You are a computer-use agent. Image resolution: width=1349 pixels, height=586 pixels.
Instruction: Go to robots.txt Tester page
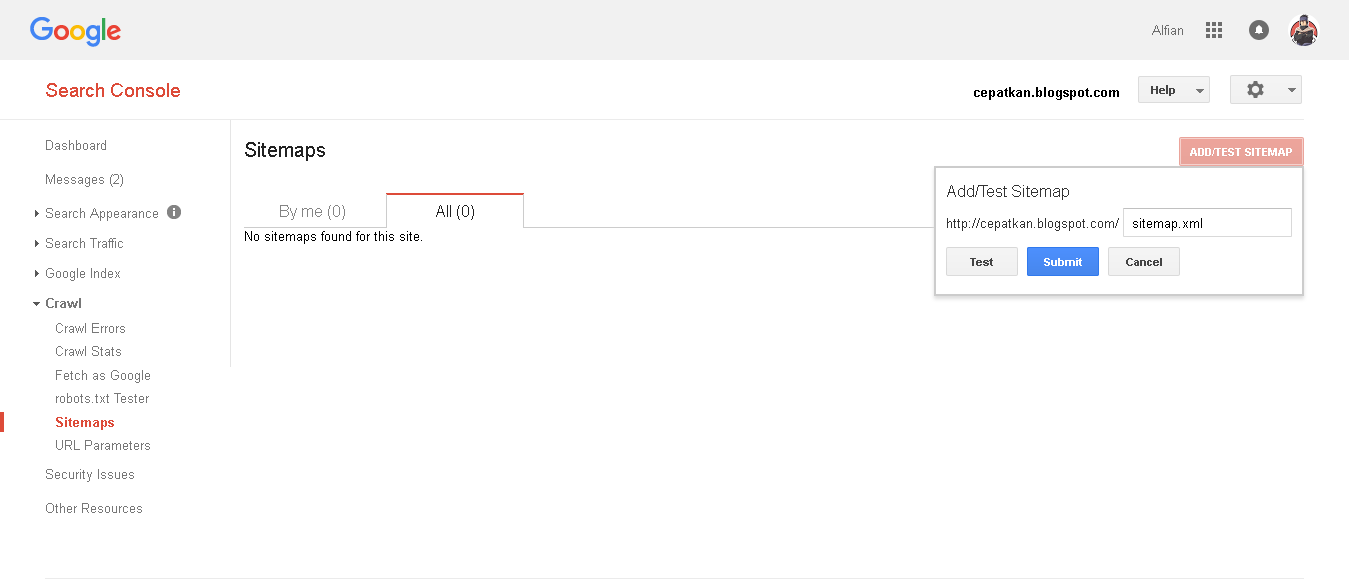tap(102, 398)
